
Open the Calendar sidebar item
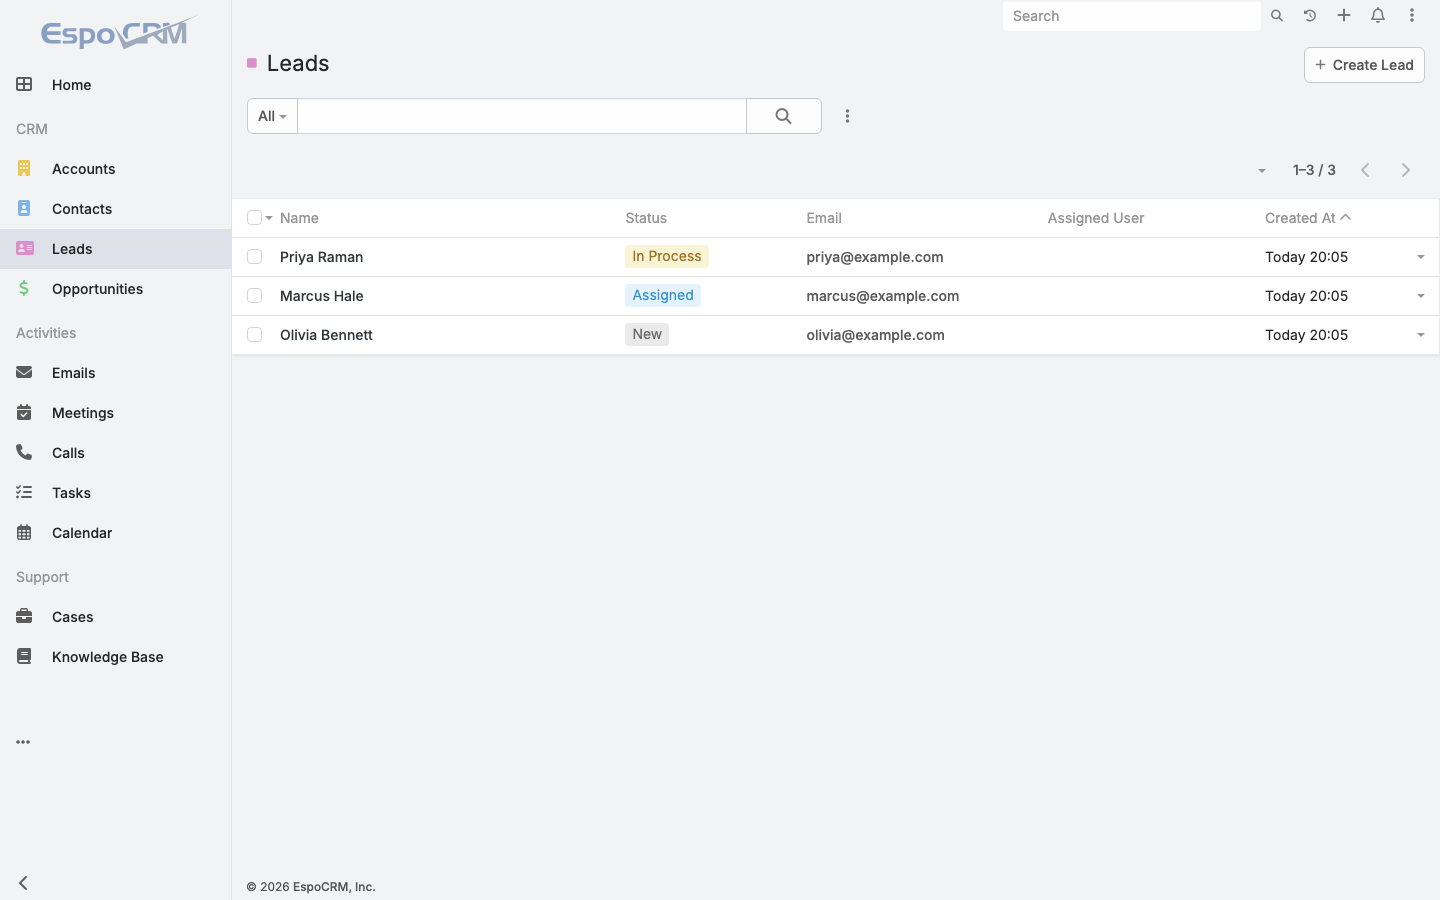(115, 533)
